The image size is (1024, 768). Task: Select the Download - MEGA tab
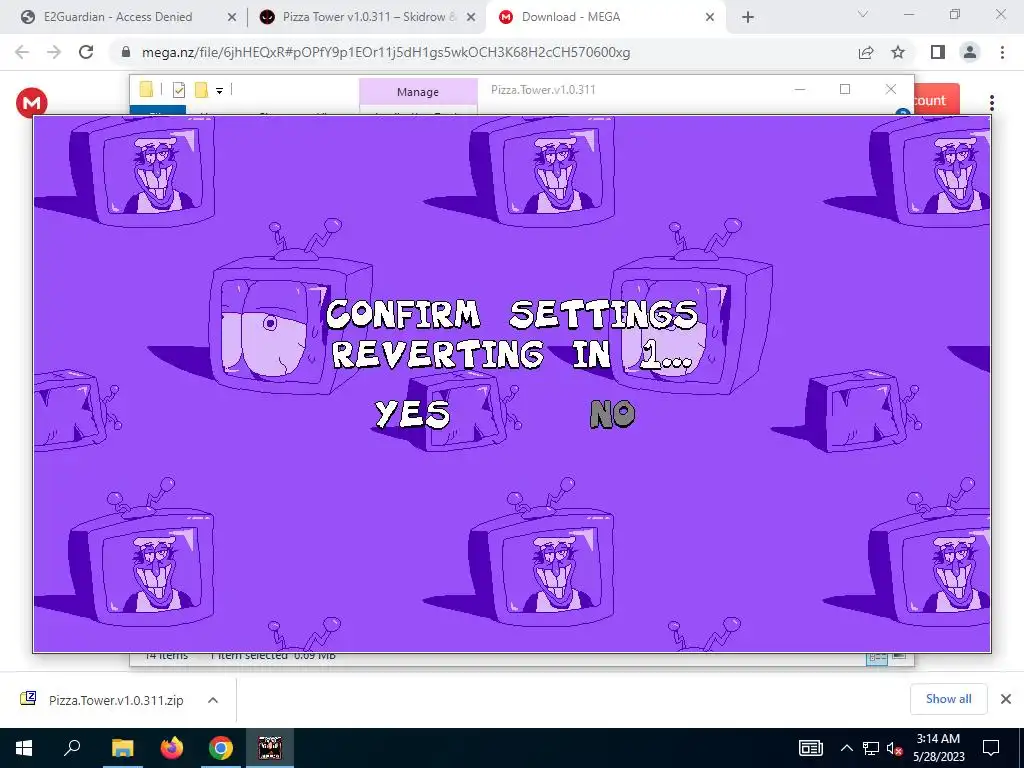click(570, 17)
